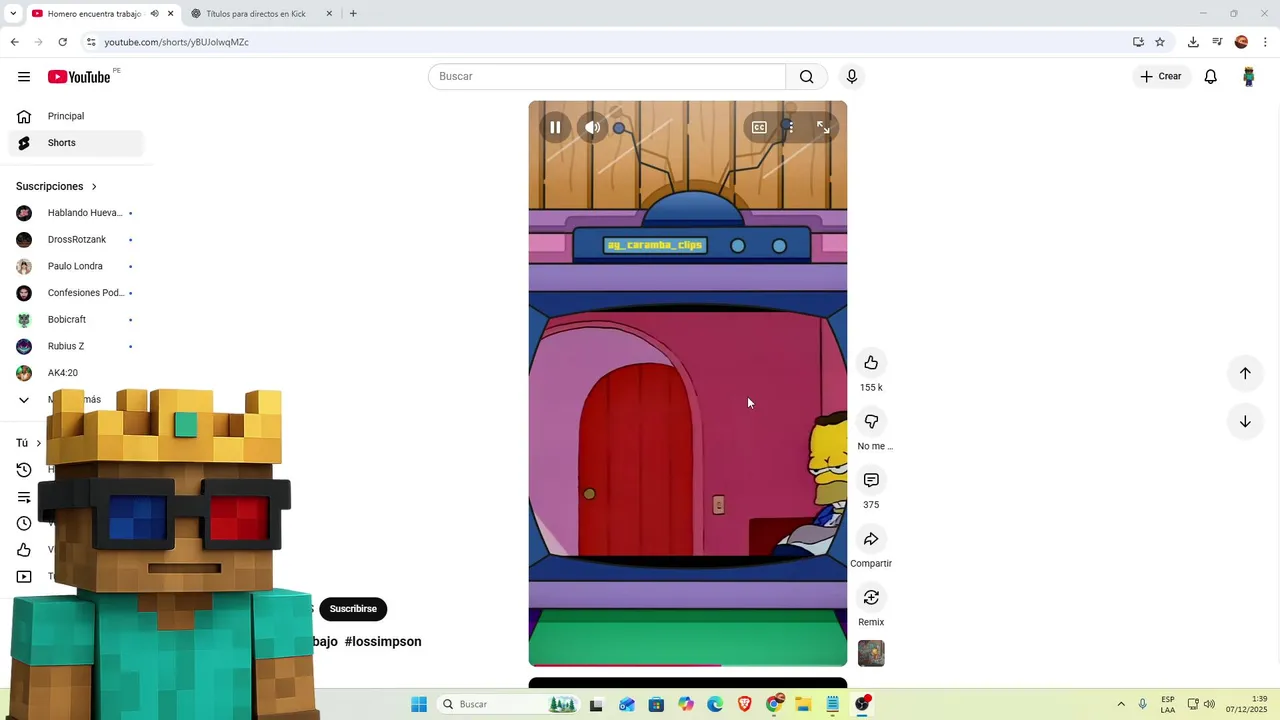Viewport: 1280px width, 720px height.
Task: Open the AK4:20 channel
Action: [76, 373]
